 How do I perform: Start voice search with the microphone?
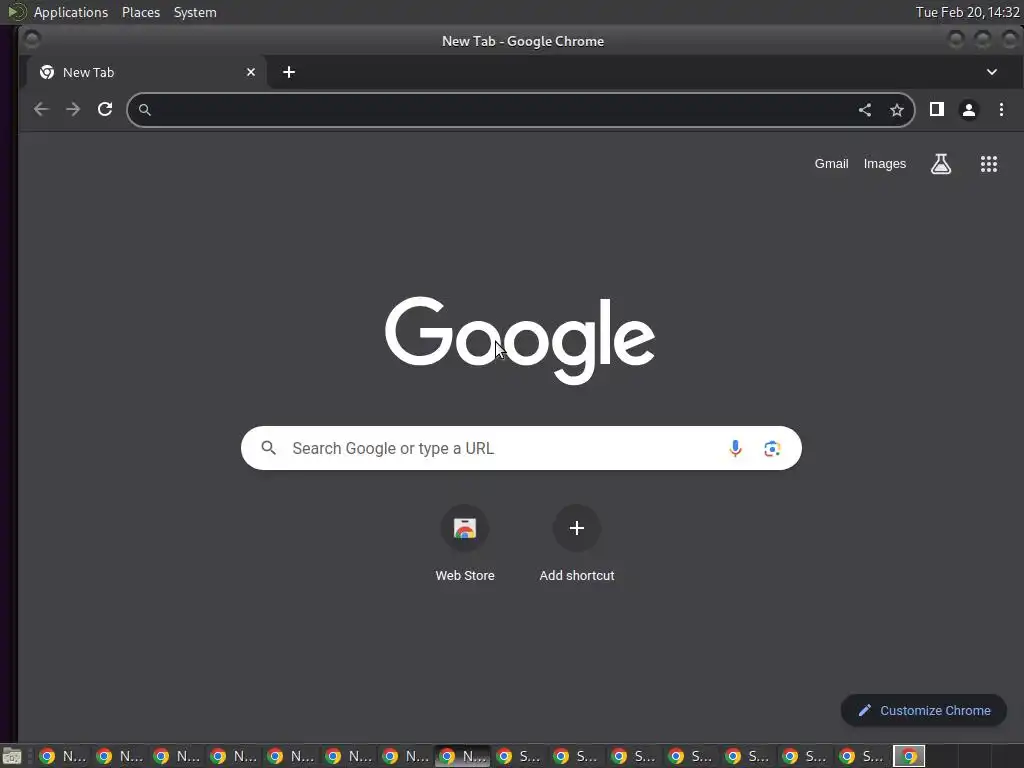coord(735,448)
